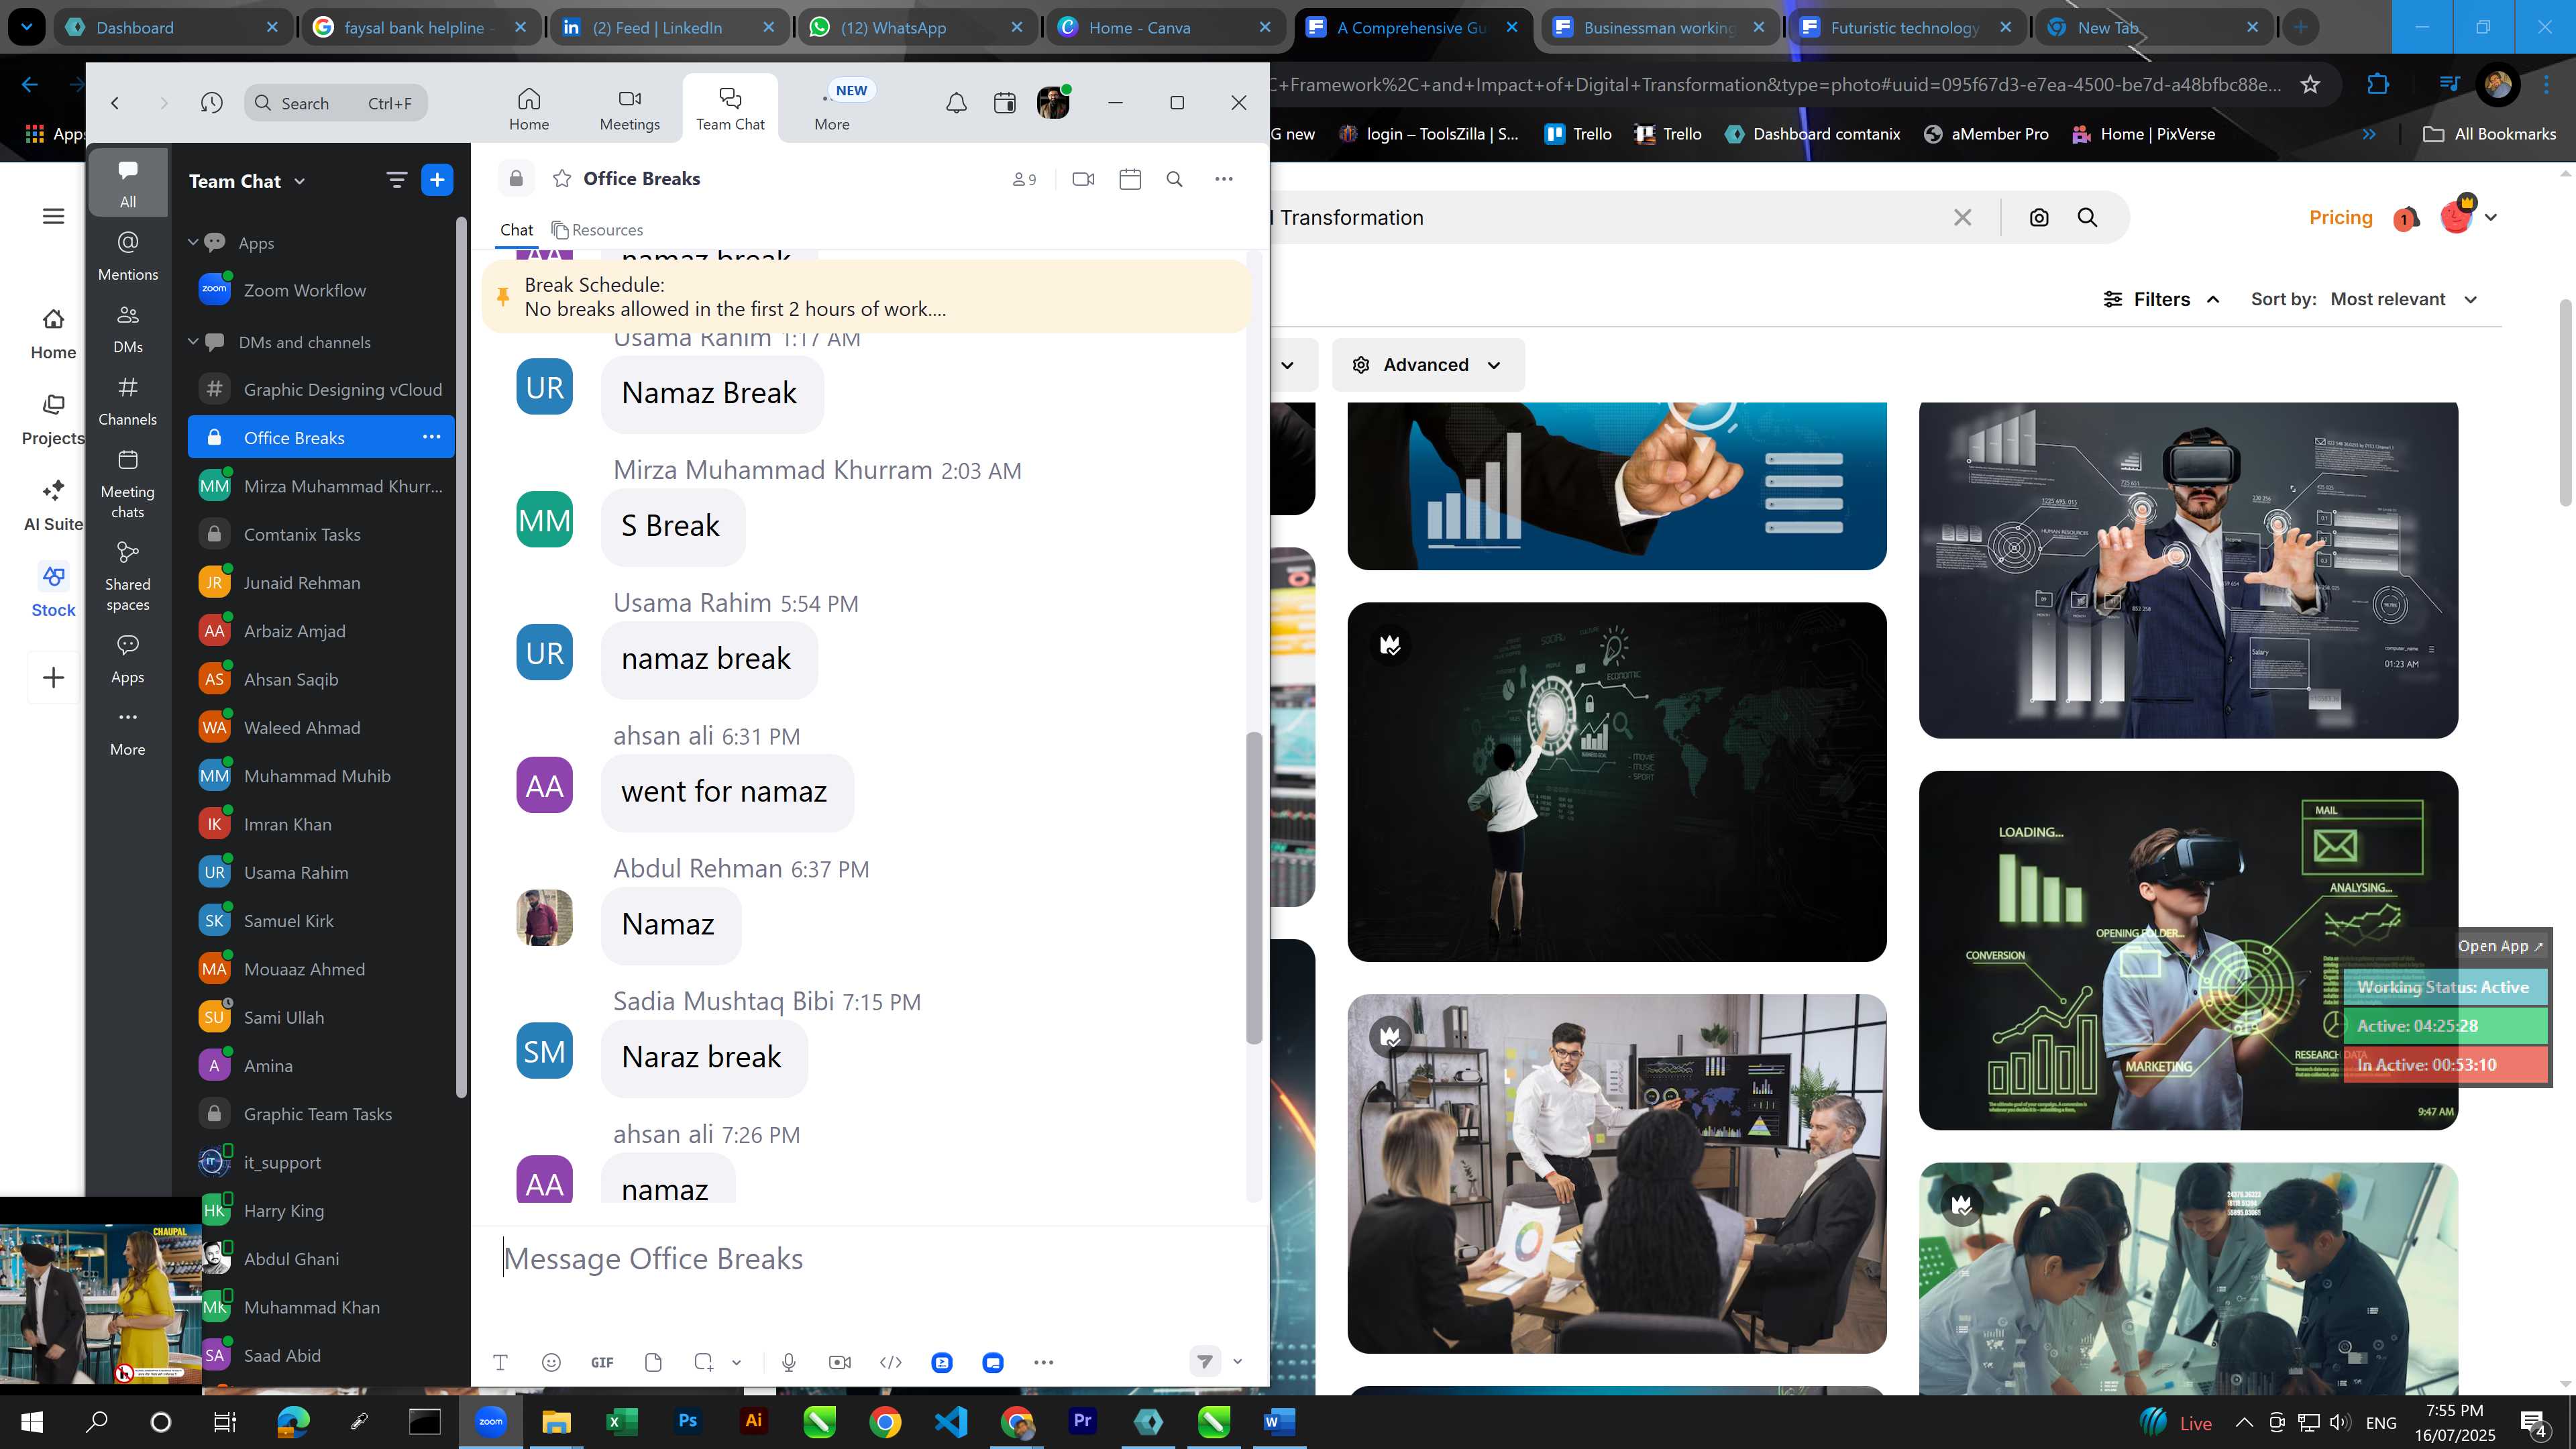Star the Office Breaks channel
Viewport: 2576px width, 1449px height.
pos(562,179)
